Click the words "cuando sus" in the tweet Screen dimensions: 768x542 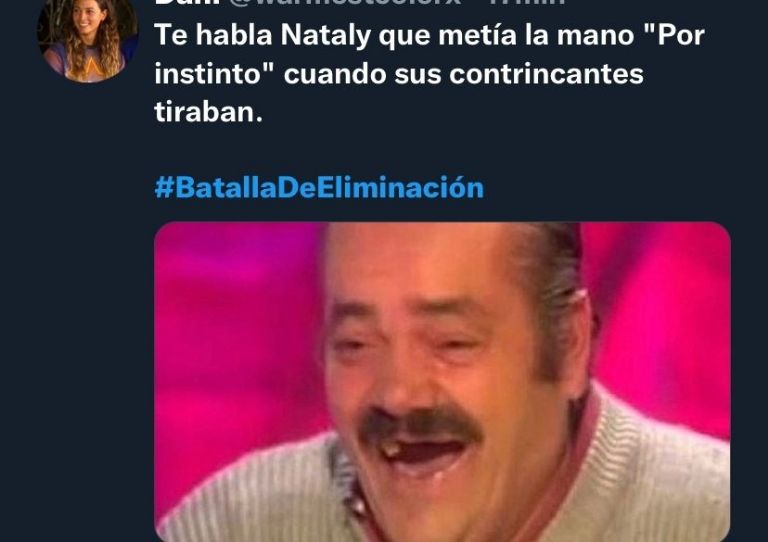(x=363, y=74)
